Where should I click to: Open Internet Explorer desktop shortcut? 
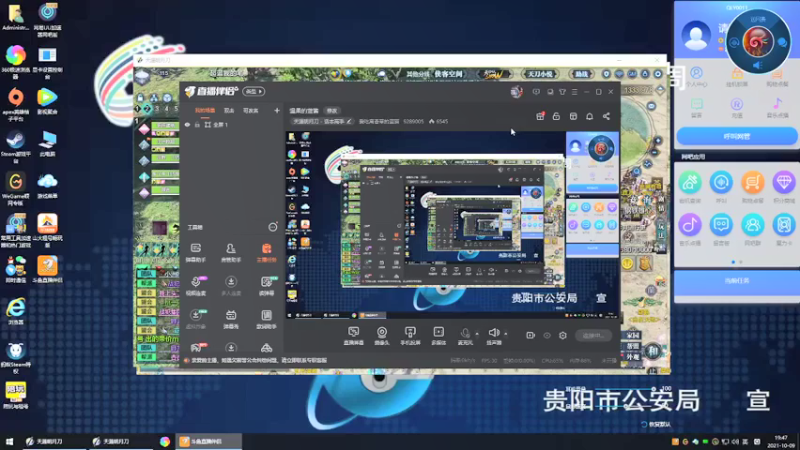[x=15, y=310]
